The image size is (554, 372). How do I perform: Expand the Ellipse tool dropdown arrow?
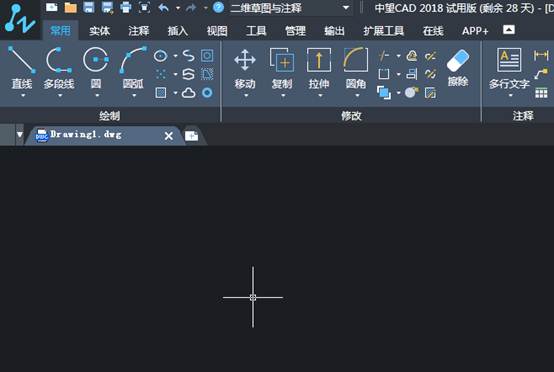pos(175,56)
